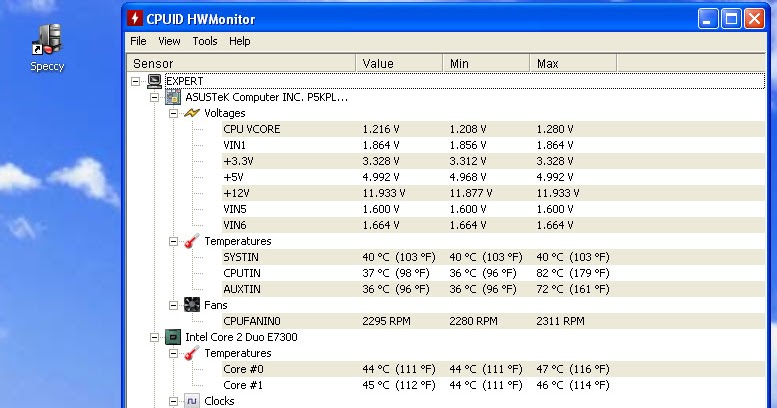Click AUXTIN max 72 °C (161 °F)
The image size is (777, 408).
(x=573, y=289)
